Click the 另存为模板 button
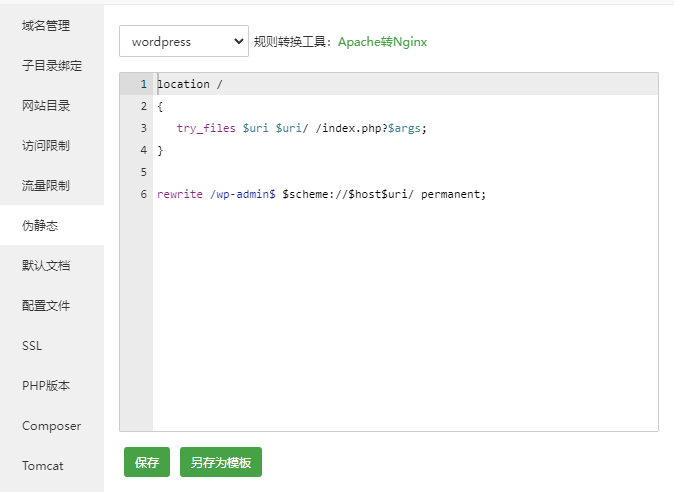This screenshot has width=674, height=492. coord(220,462)
